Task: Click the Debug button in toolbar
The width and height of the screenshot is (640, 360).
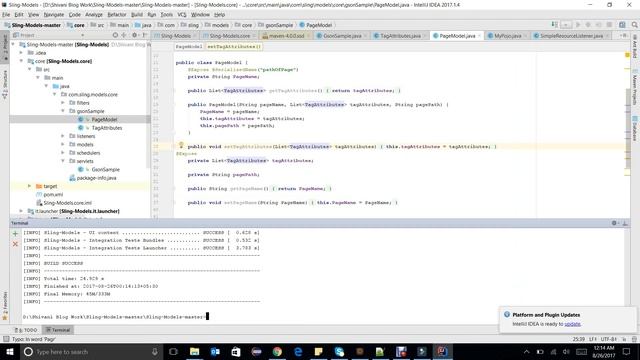Action: (588, 25)
